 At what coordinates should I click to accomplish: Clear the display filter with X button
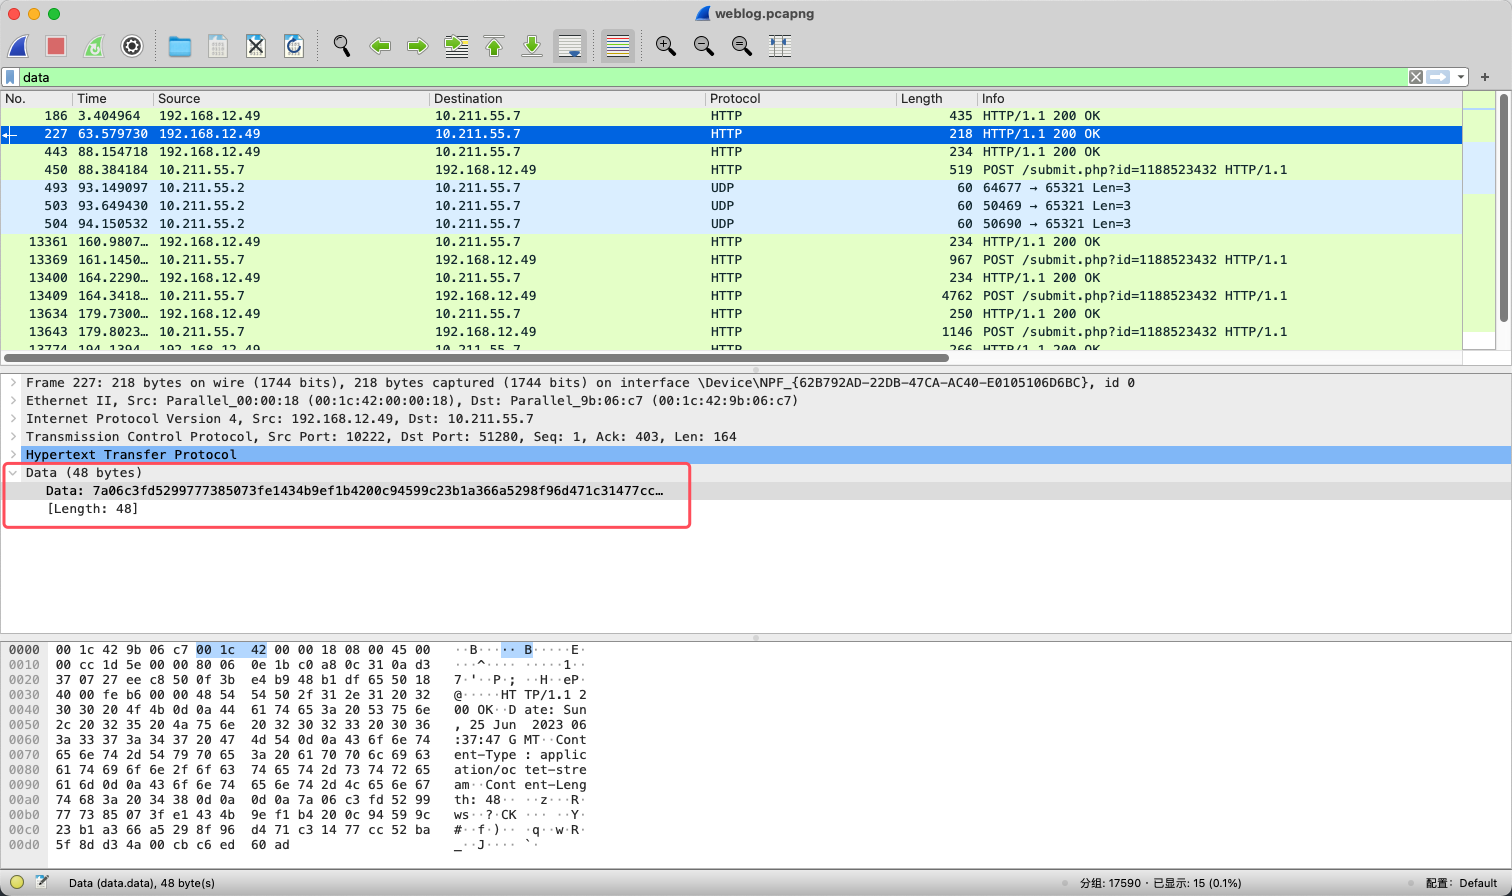click(x=1416, y=77)
